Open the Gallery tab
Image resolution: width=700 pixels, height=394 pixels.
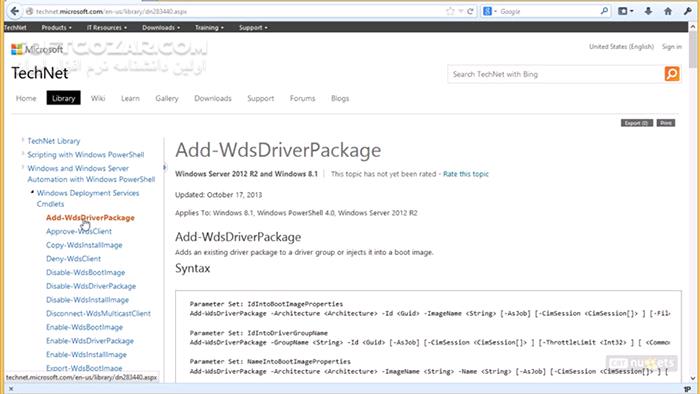[167, 98]
